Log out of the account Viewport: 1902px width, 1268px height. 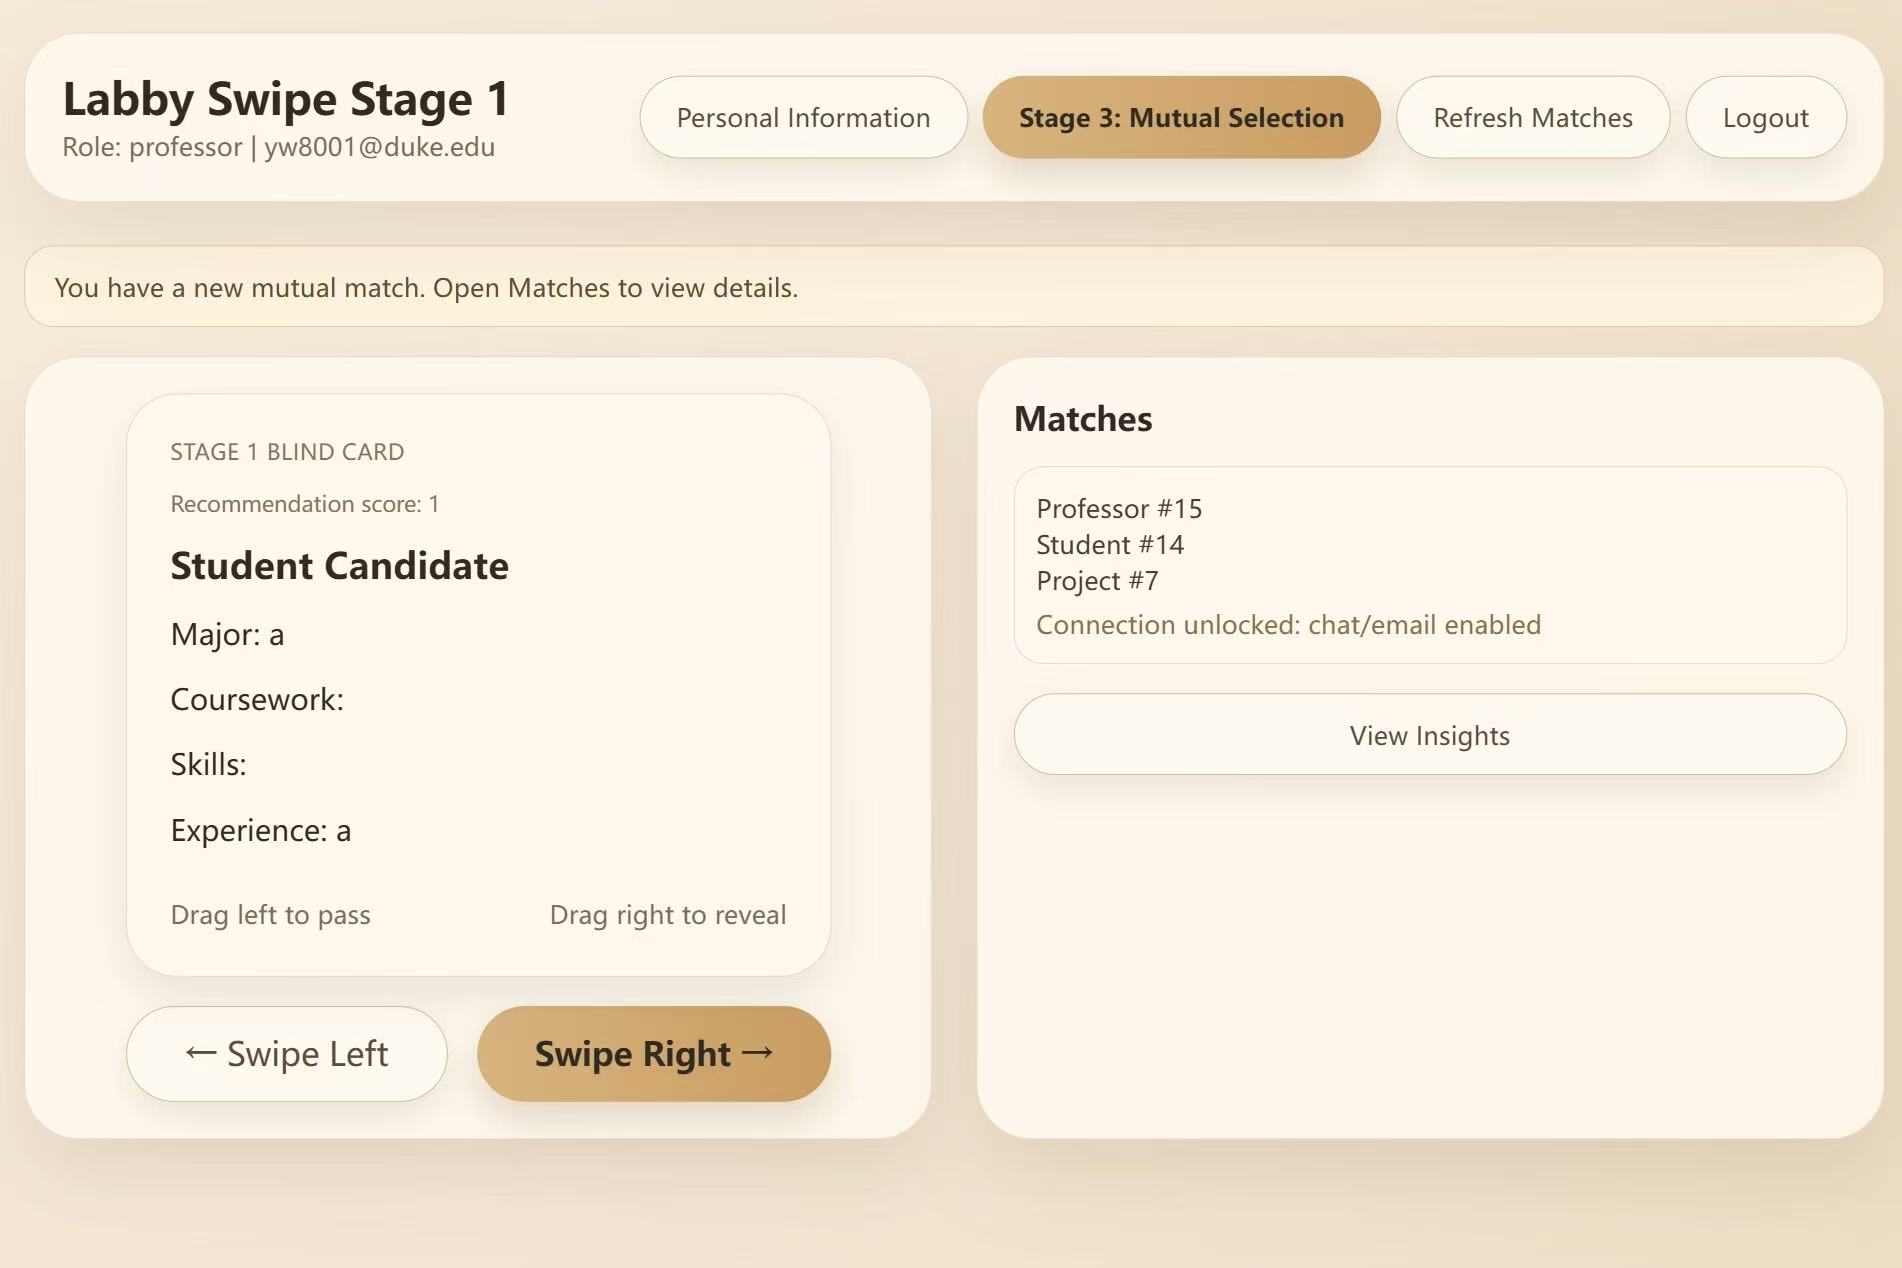[x=1765, y=117]
